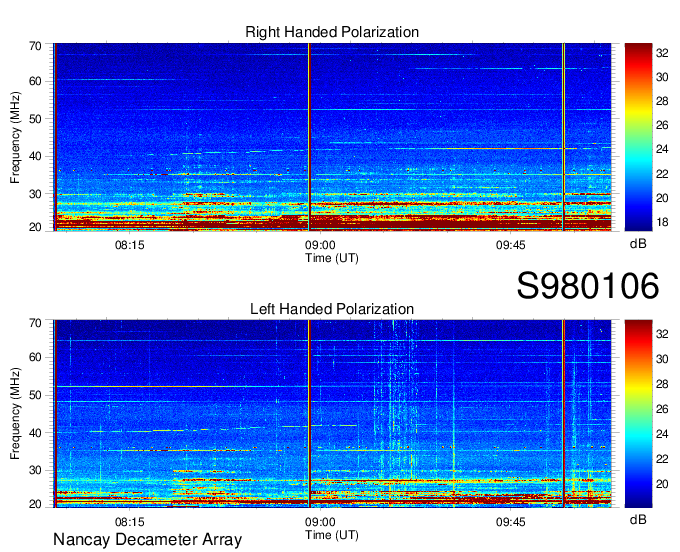Screen dimensions: 680x552
Task: Click the Right Handed Polarization spectrogram
Action: coord(332,137)
